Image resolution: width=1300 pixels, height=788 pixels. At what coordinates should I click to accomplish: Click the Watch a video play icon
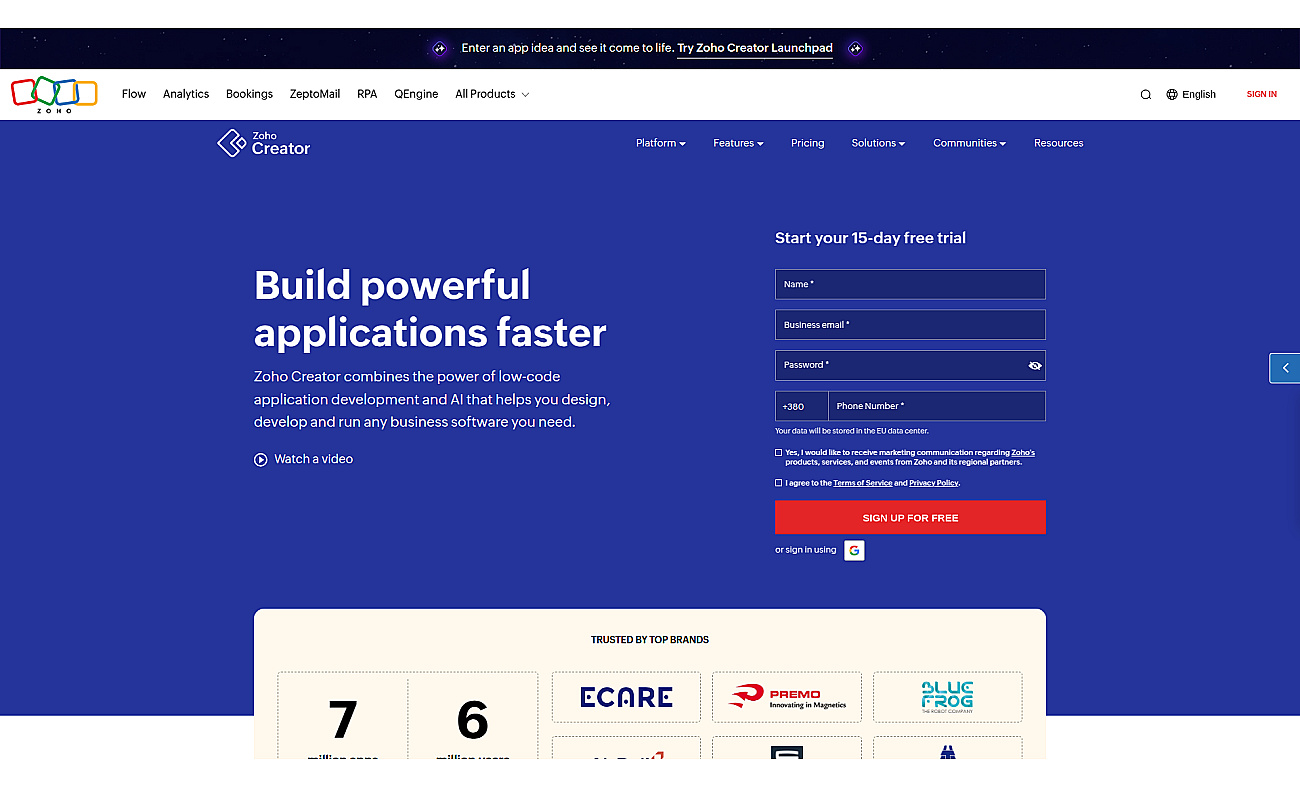261,460
